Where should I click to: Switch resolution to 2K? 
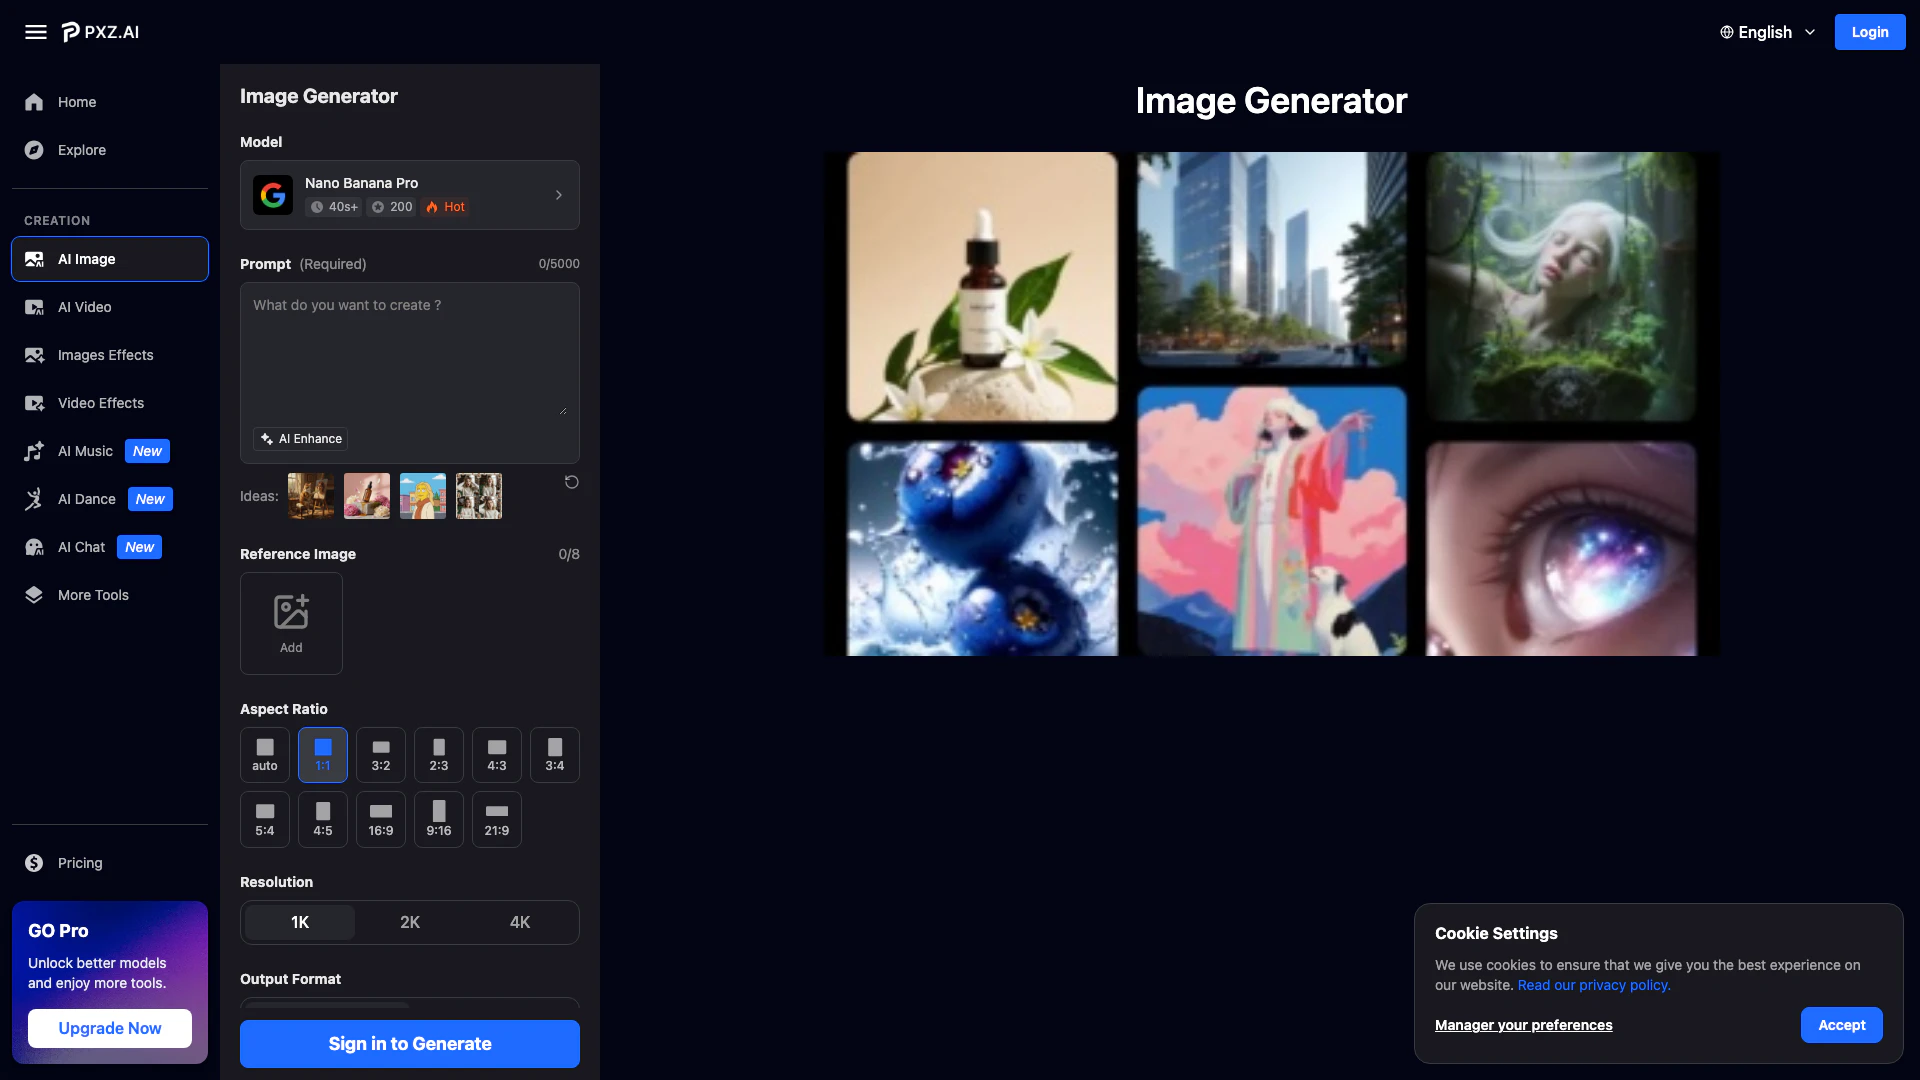[410, 922]
